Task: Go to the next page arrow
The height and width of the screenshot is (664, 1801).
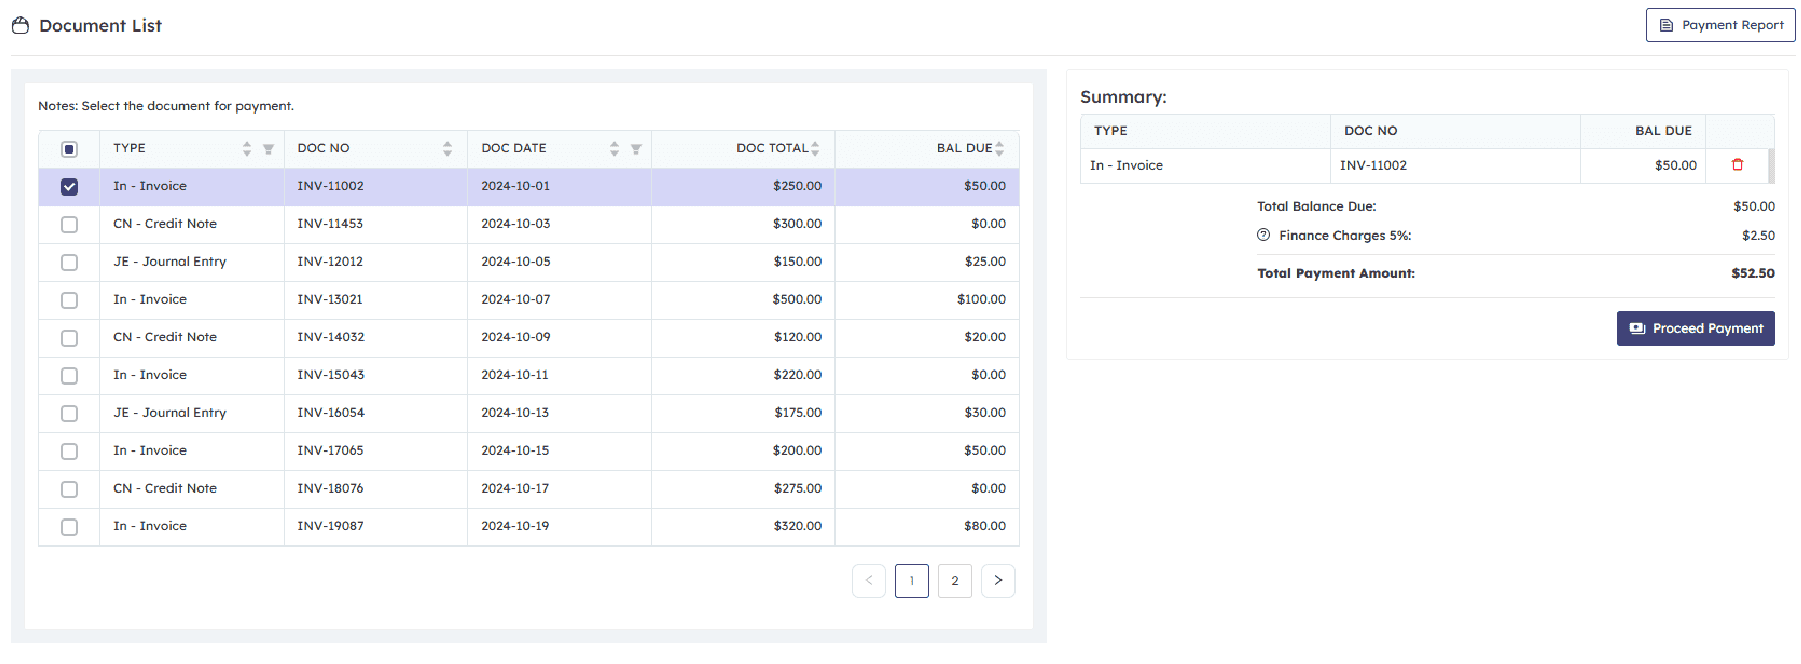Action: [998, 581]
